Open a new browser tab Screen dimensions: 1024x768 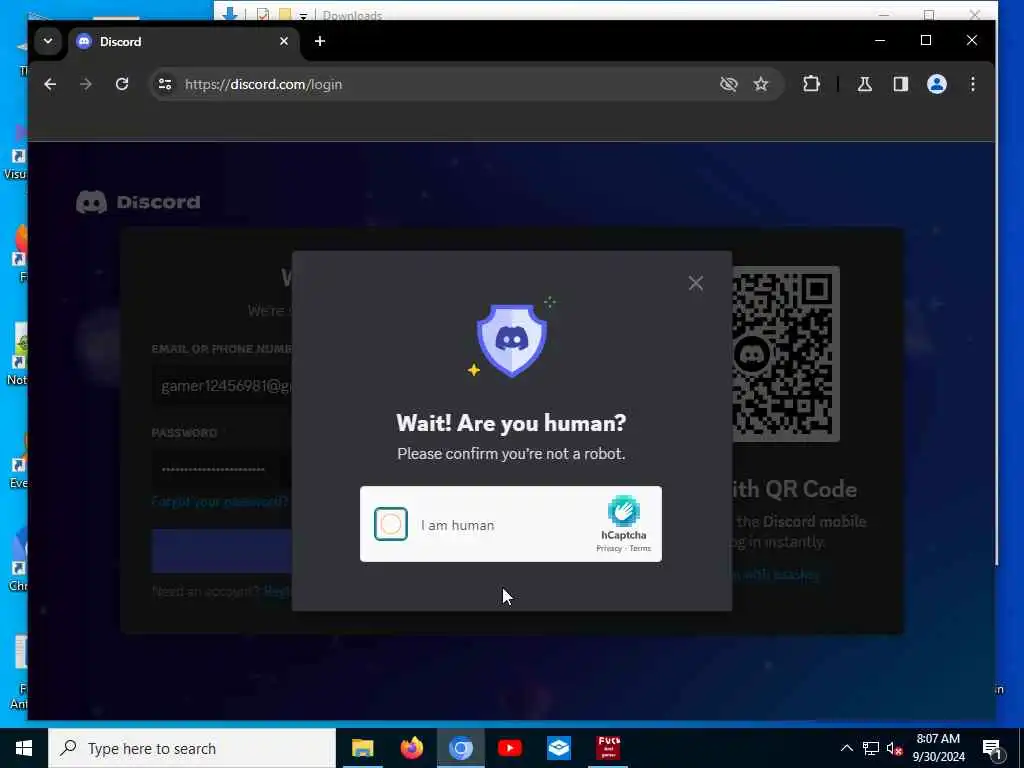coord(319,41)
